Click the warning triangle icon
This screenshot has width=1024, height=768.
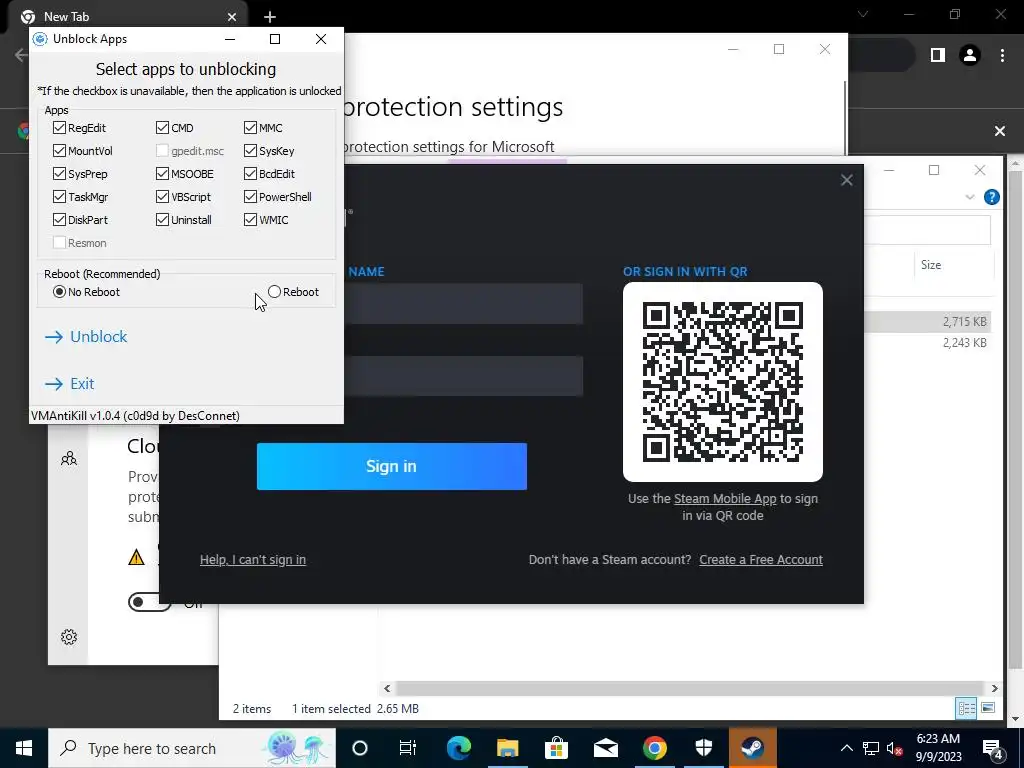pos(136,557)
